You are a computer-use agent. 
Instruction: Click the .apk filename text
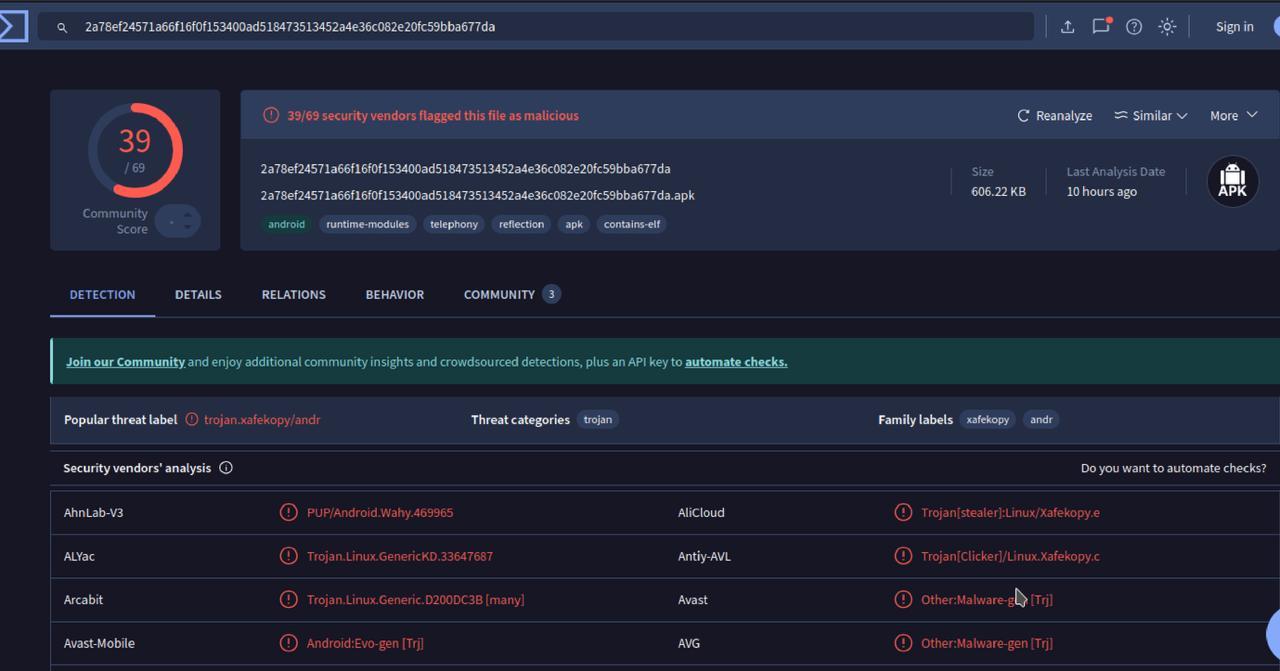pyautogui.click(x=478, y=195)
